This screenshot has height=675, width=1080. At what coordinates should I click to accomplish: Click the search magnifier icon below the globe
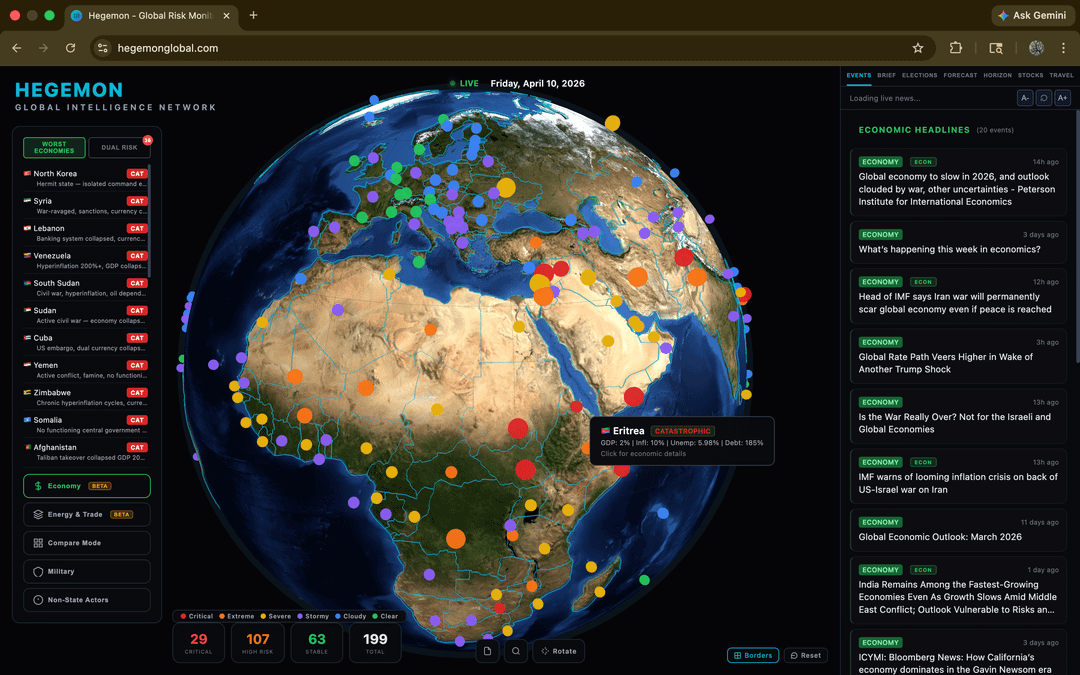[516, 651]
